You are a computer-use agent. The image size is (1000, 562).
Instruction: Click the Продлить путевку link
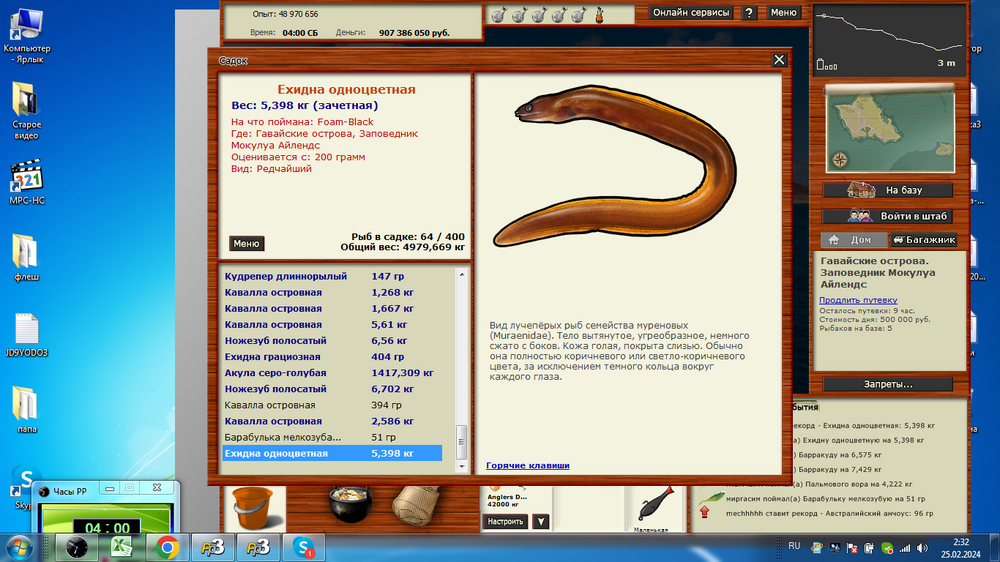click(858, 300)
